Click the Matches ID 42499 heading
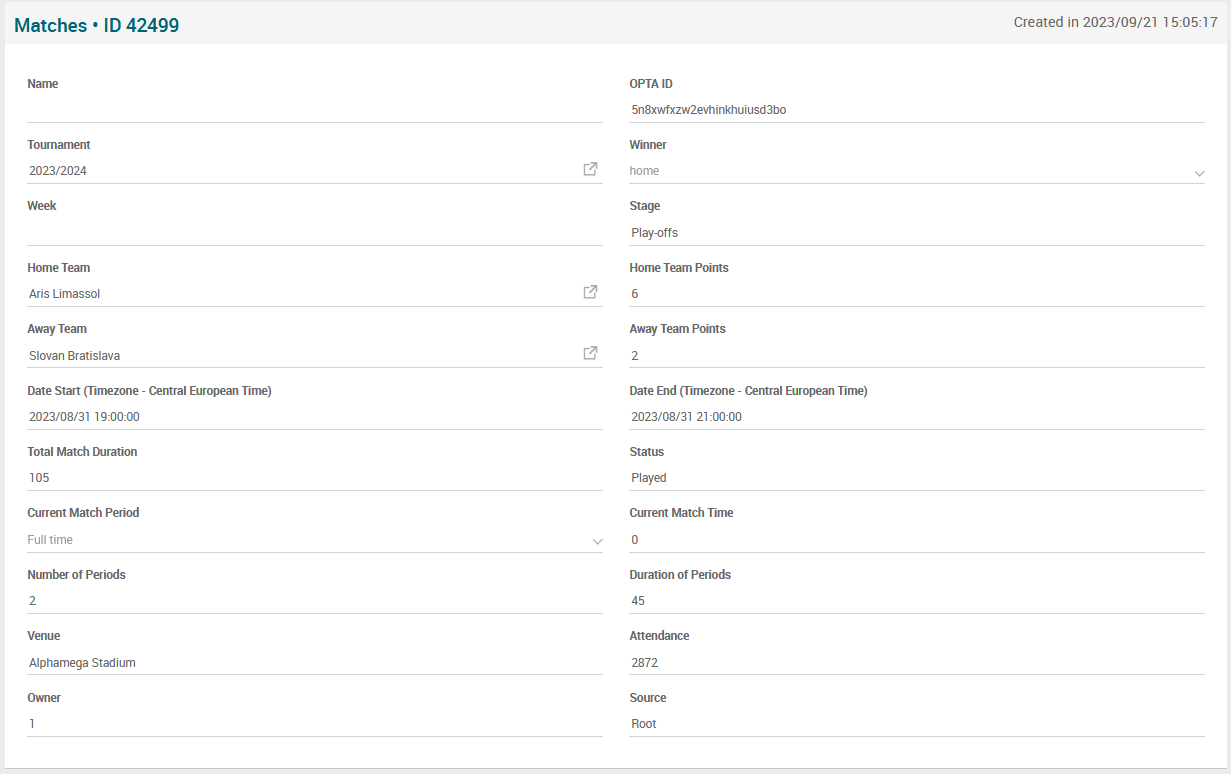Screen dimensions: 1231x774 (97, 26)
